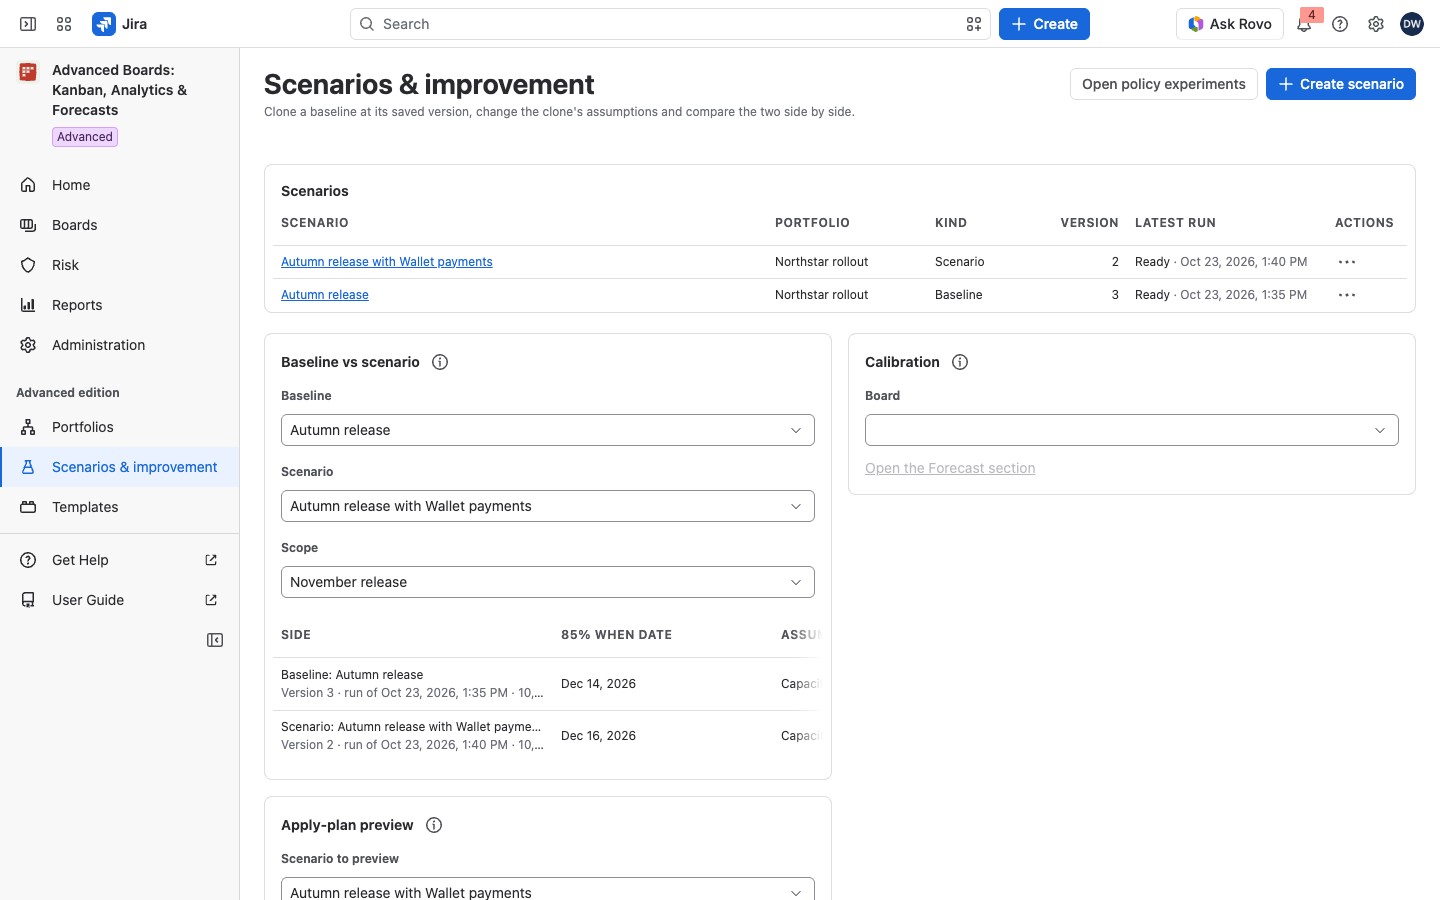Open actions menu for Autumn release with Wallet payments
Viewport: 1440px width, 900px height.
[1347, 262]
